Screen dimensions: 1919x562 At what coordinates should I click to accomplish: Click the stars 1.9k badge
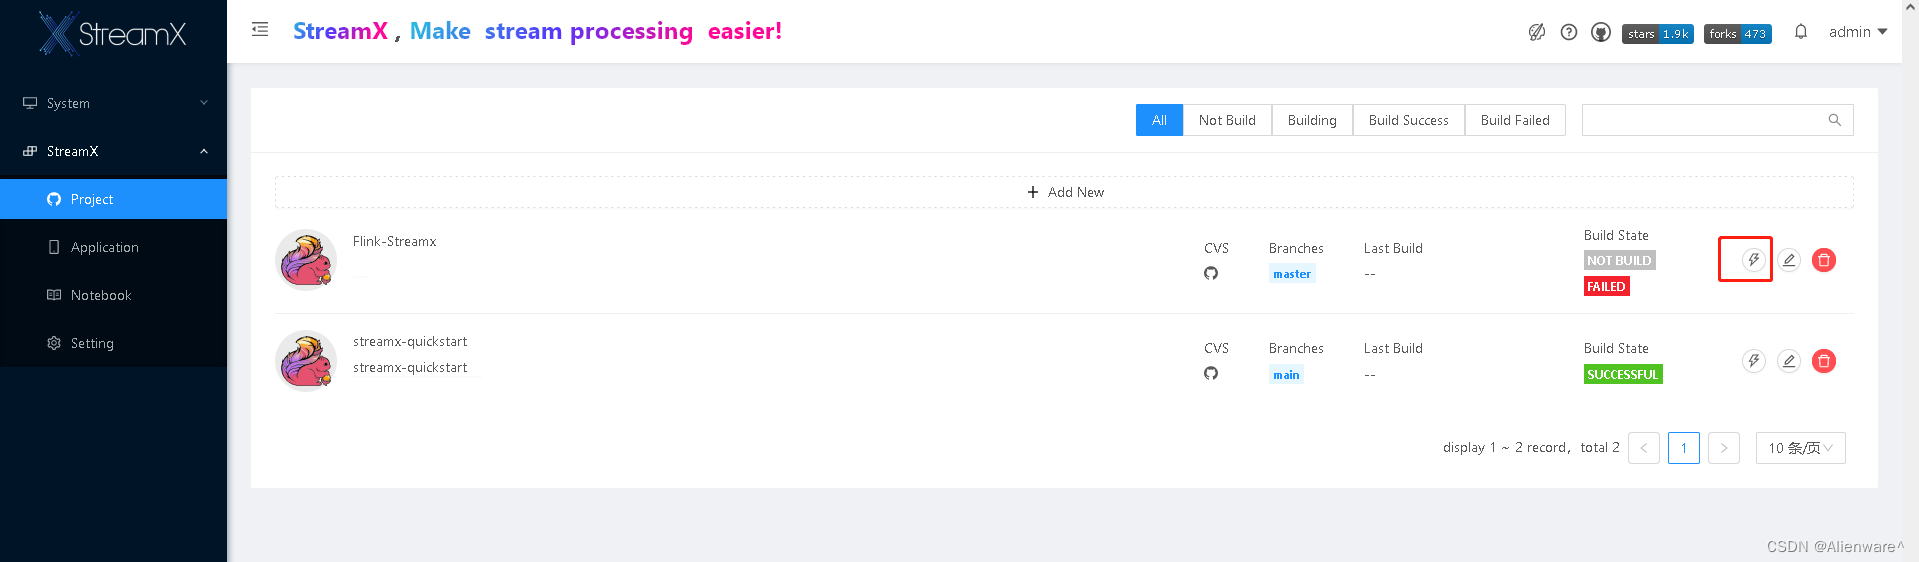1658,33
